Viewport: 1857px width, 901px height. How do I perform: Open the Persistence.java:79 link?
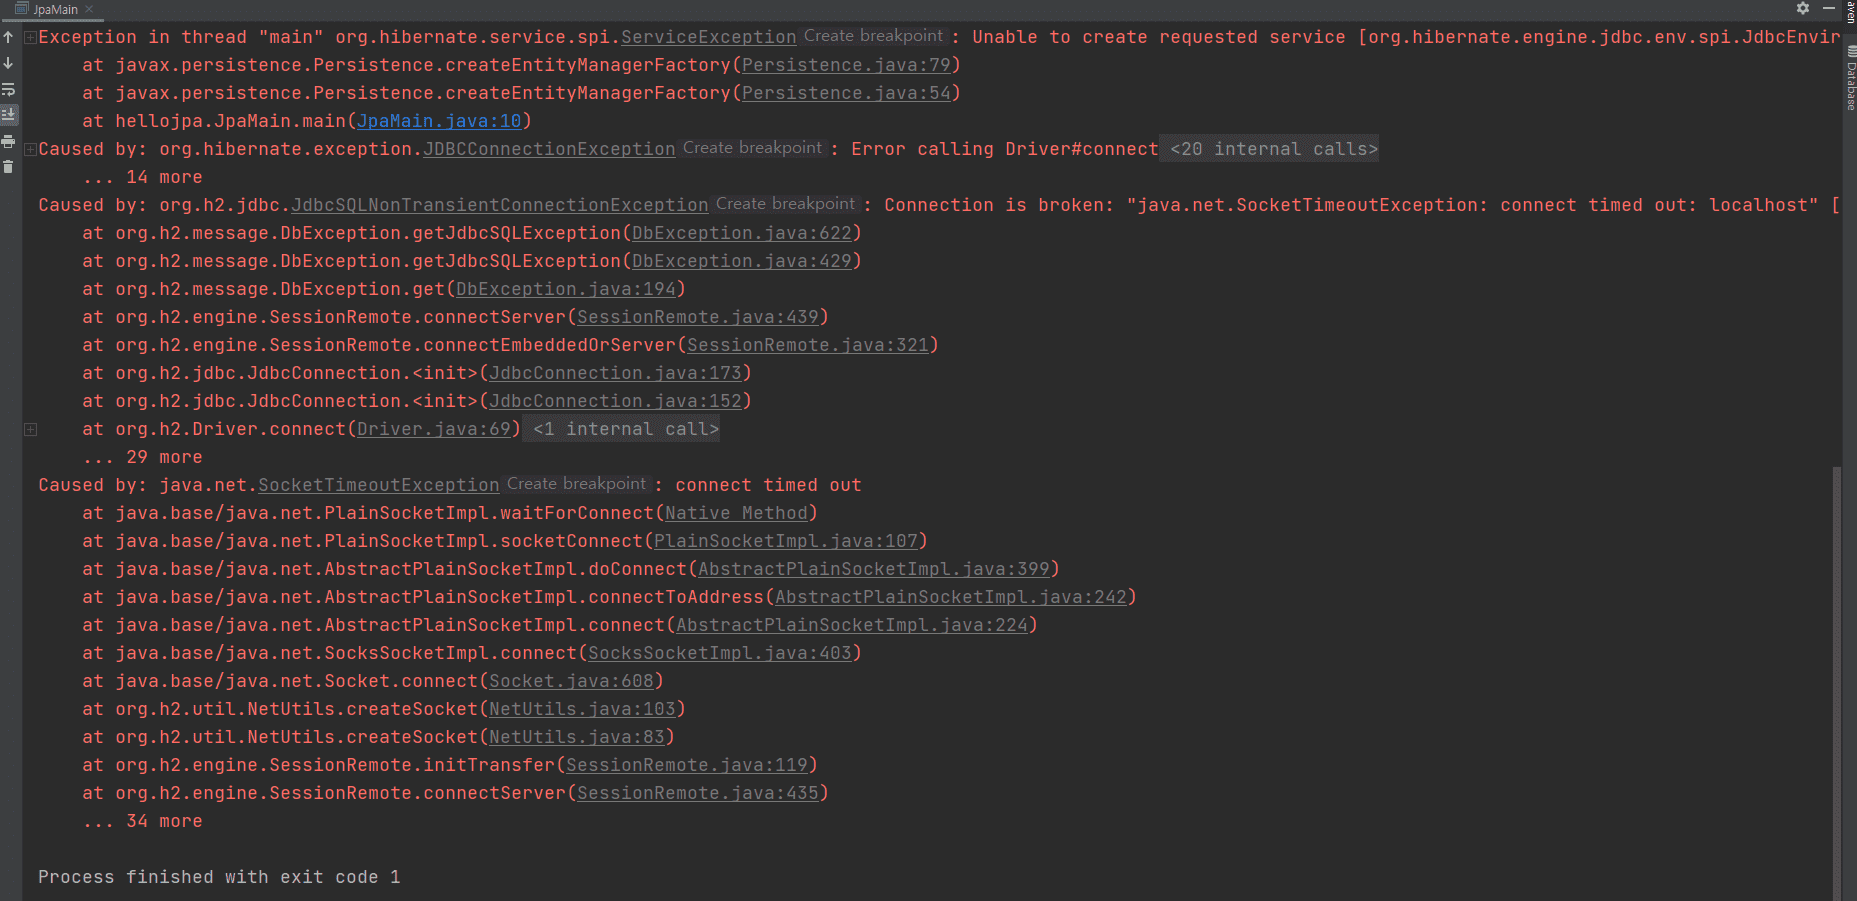click(x=846, y=65)
